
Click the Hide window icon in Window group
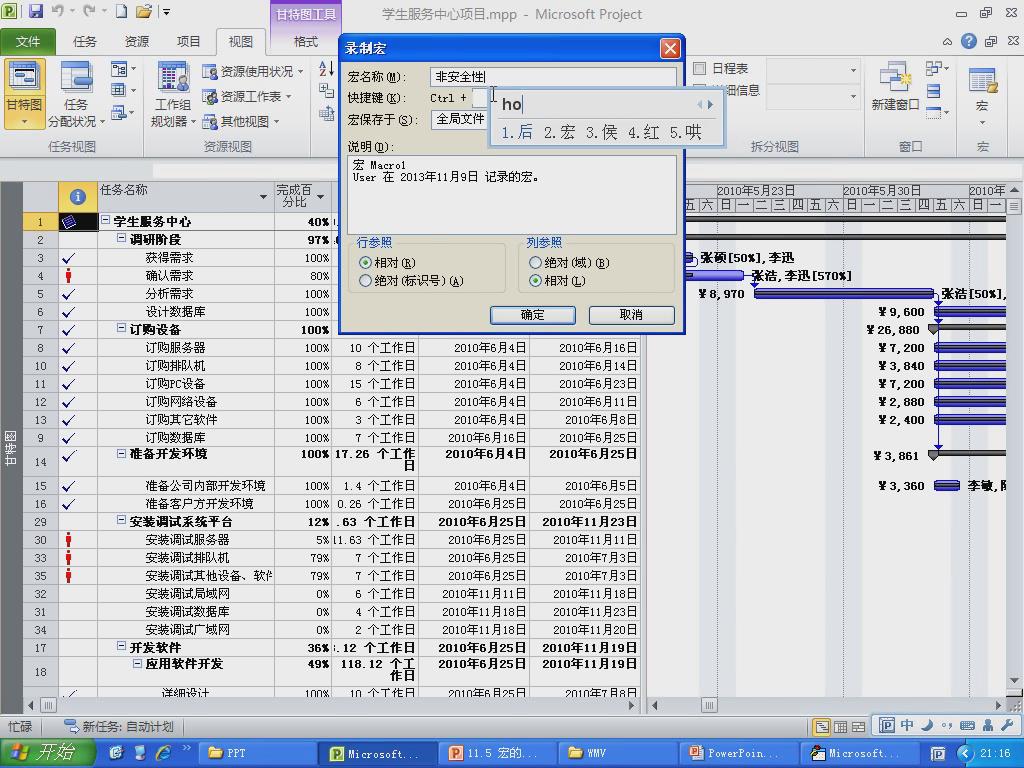pos(934,112)
